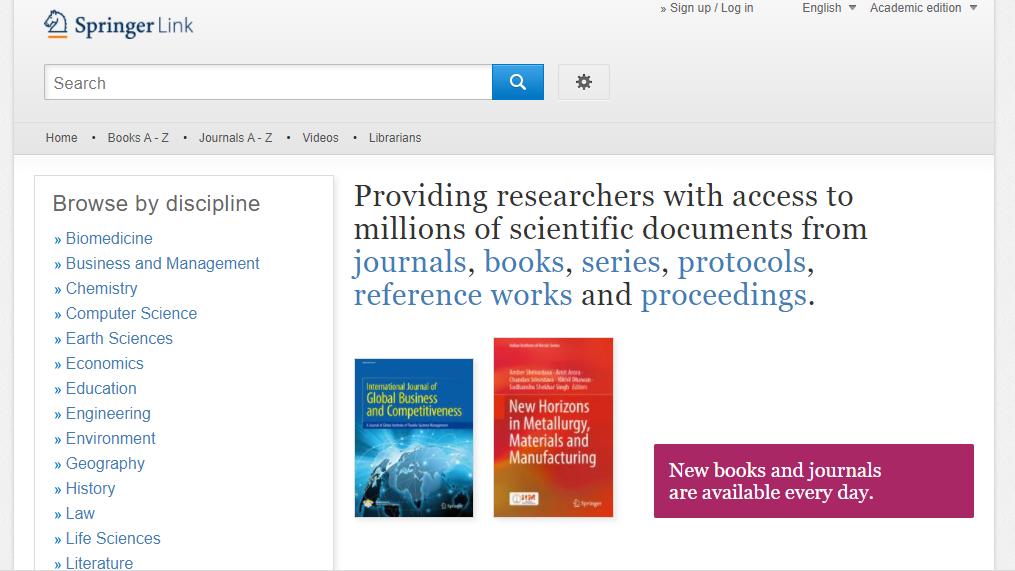Browse the Computer Science discipline
Screen dimensions: 1015x571
[x=131, y=314]
